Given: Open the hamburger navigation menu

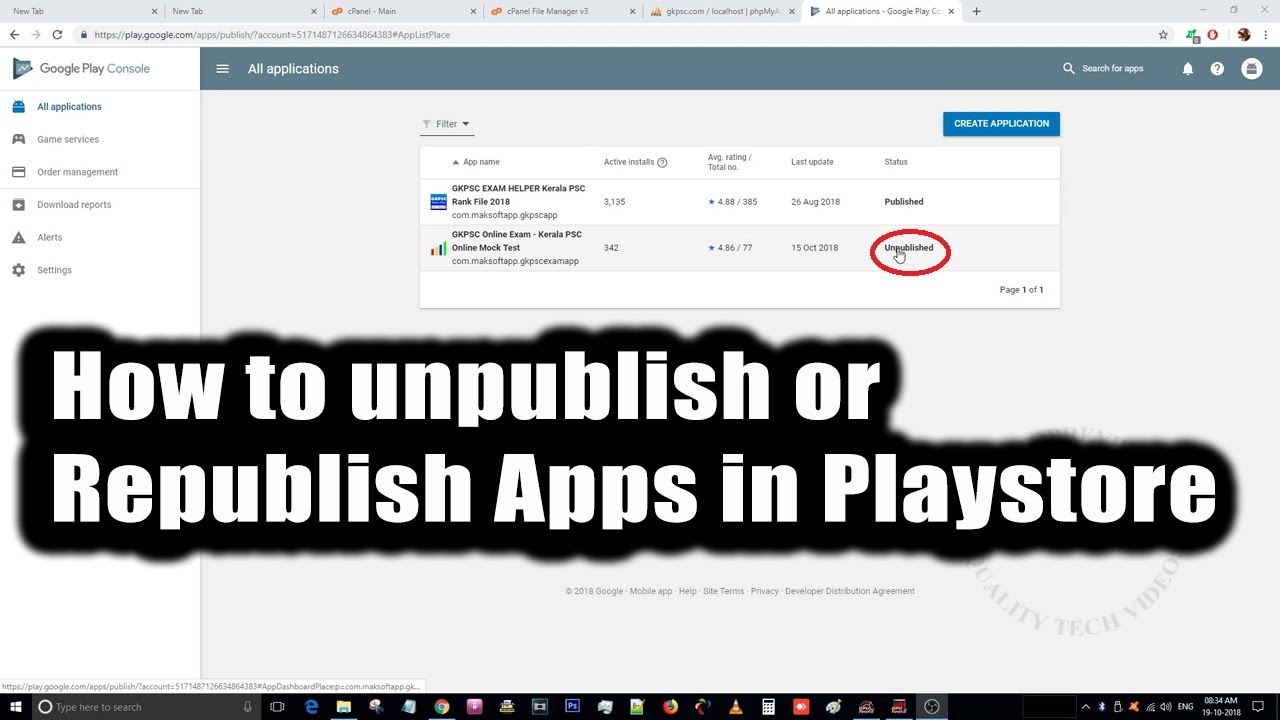Looking at the screenshot, I should coord(222,69).
